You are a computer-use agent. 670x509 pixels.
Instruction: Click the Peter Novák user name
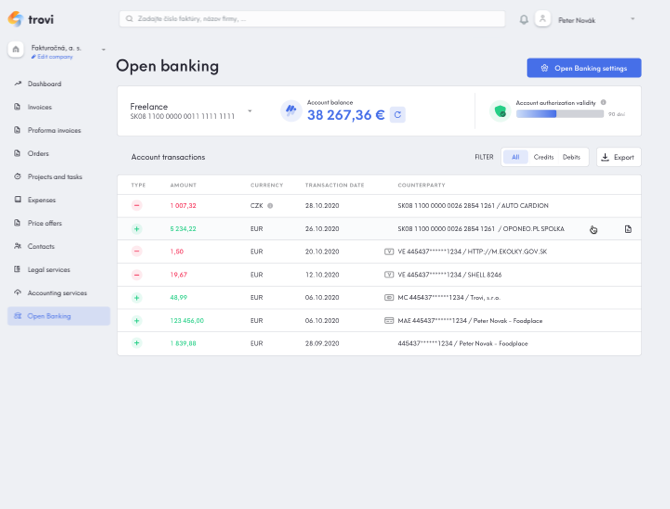coord(576,20)
